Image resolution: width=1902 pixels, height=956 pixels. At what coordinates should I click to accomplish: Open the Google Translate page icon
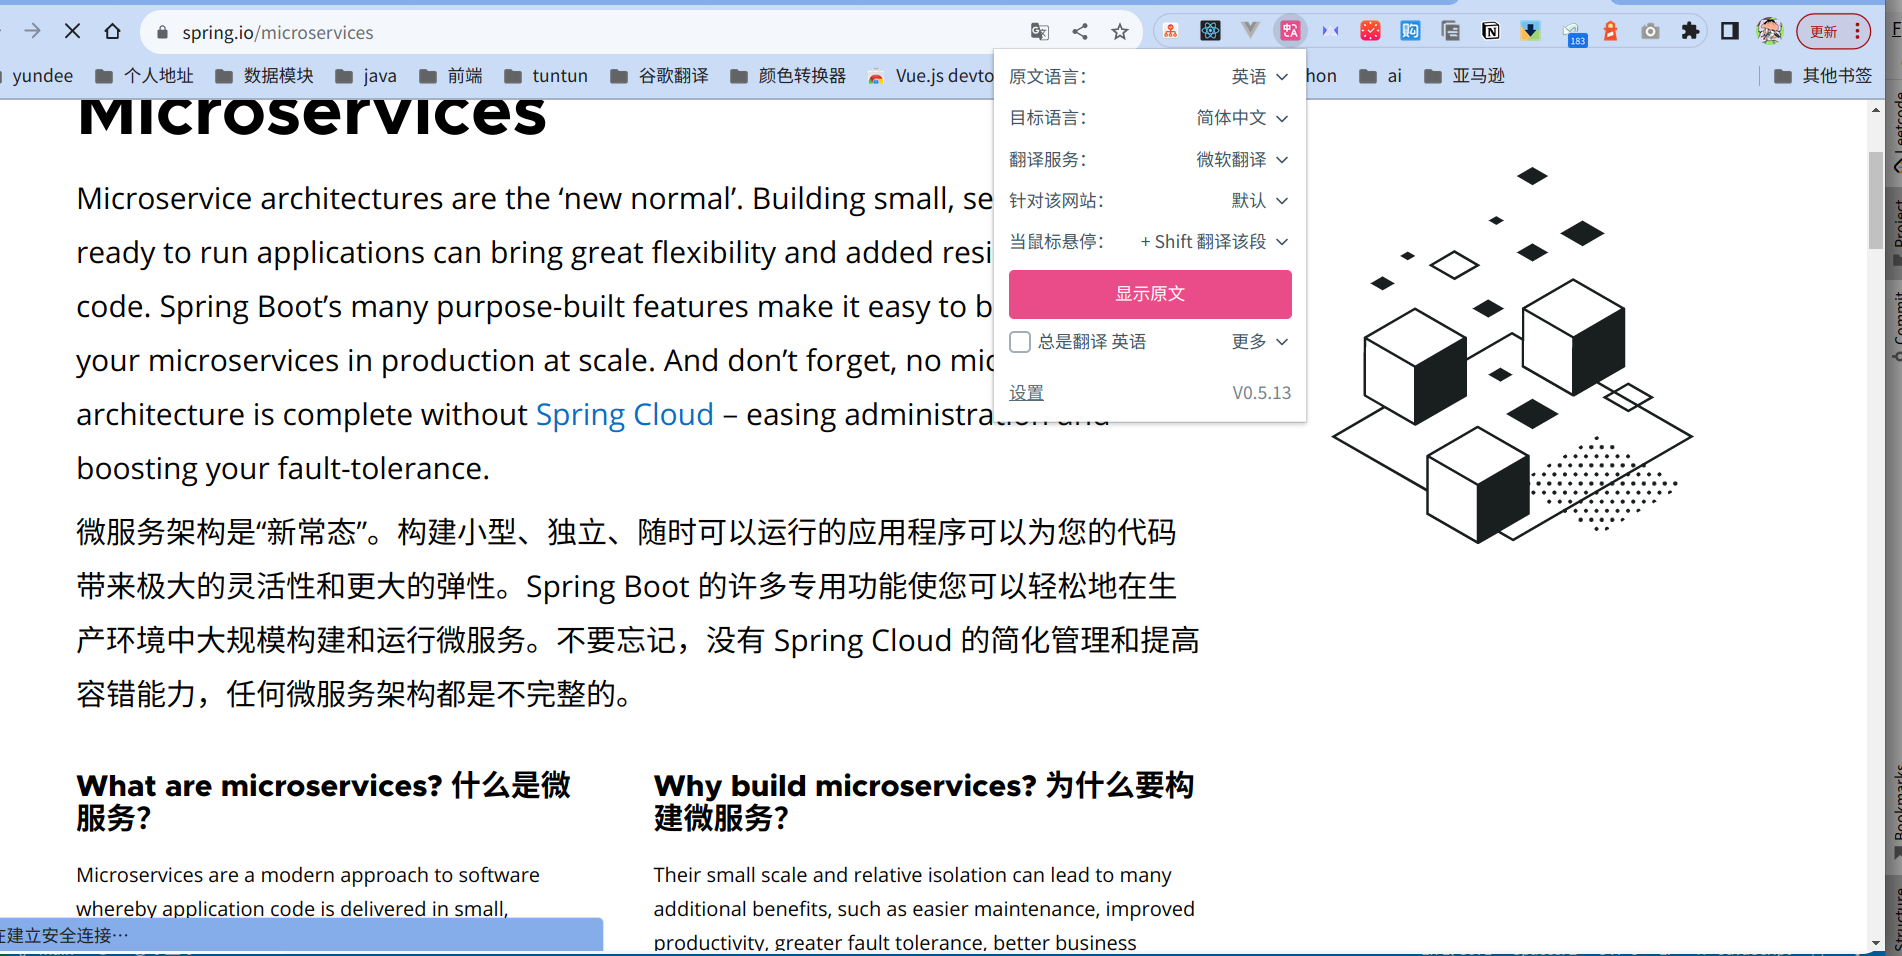pos(1040,32)
